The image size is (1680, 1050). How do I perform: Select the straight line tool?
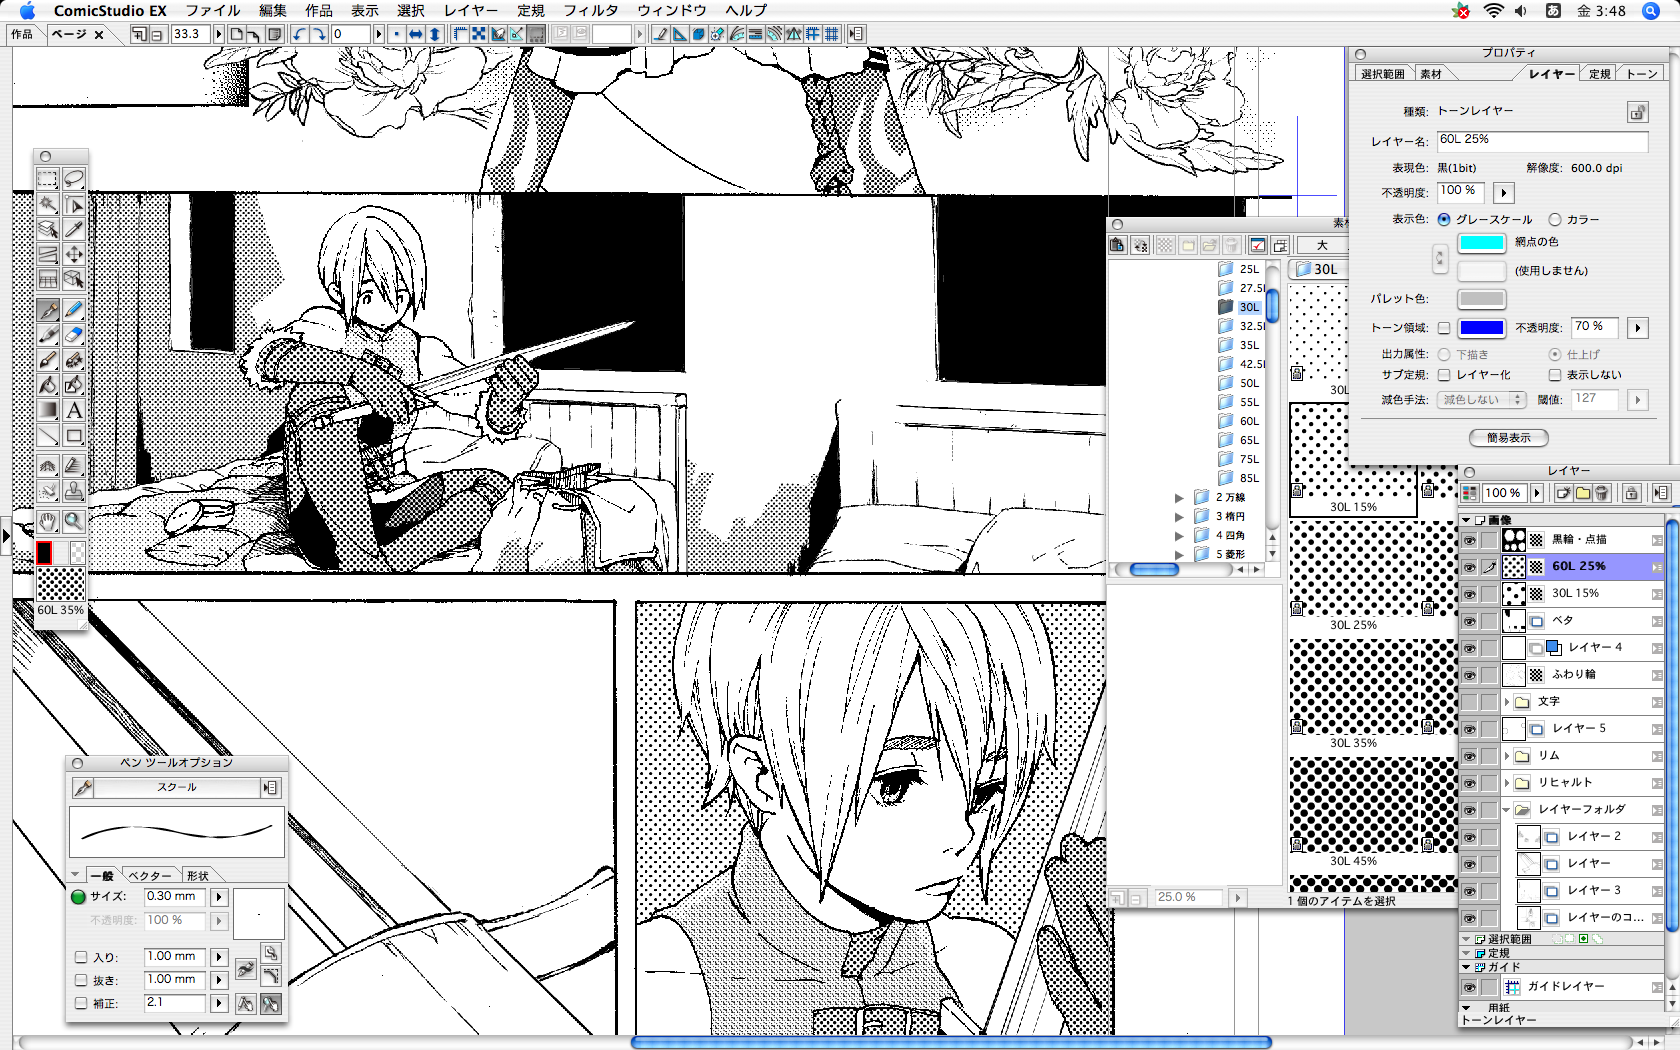coord(47,436)
